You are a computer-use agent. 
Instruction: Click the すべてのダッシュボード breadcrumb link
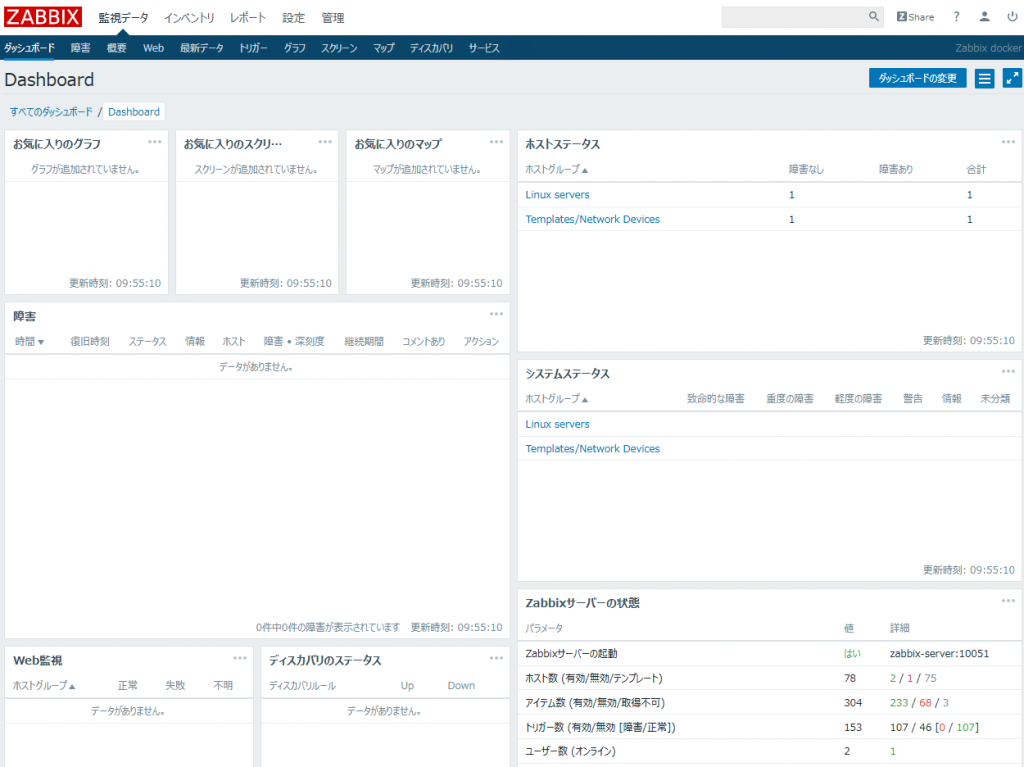pyautogui.click(x=51, y=112)
